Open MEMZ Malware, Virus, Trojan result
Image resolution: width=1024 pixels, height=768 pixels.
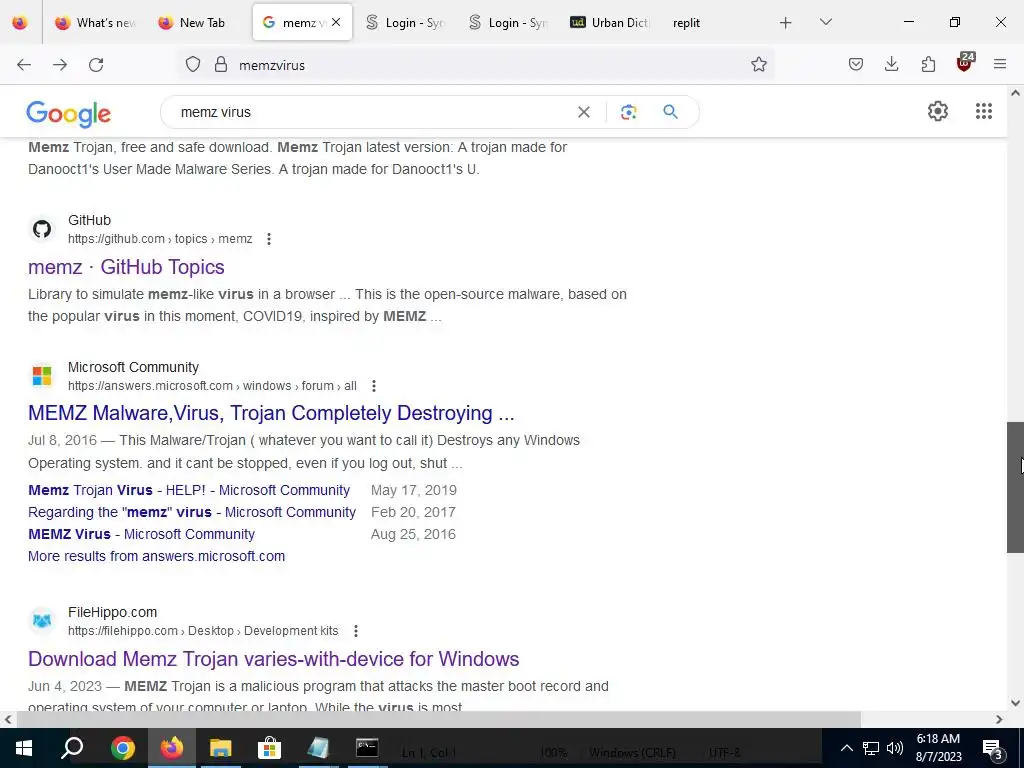(271, 413)
